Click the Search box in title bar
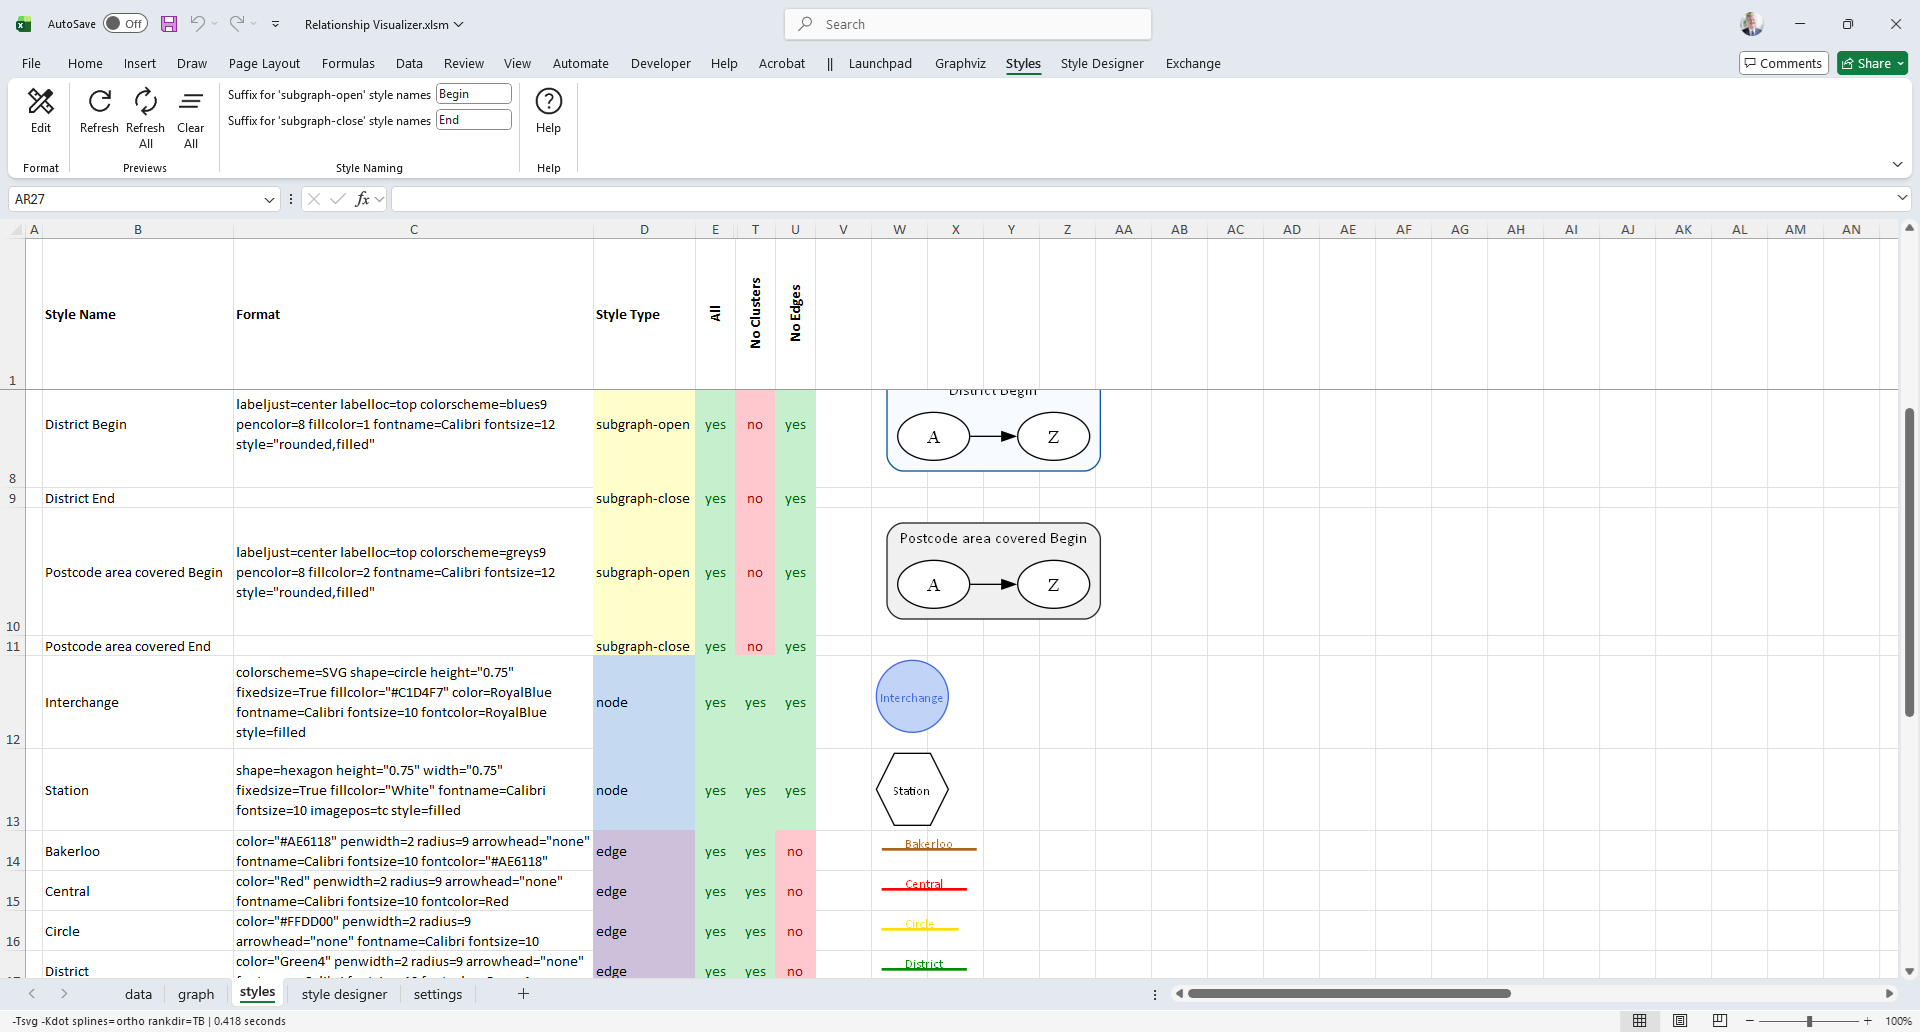1920x1032 pixels. tap(967, 24)
